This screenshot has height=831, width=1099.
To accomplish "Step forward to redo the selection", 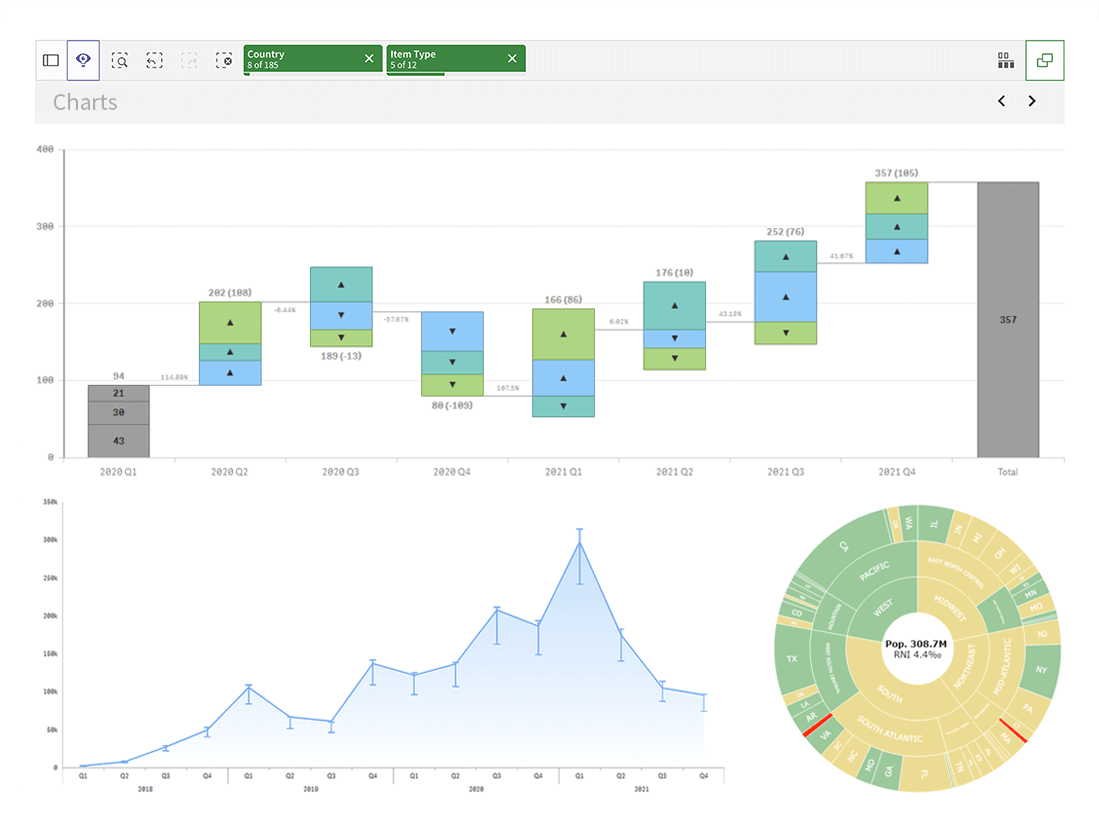I will [189, 60].
